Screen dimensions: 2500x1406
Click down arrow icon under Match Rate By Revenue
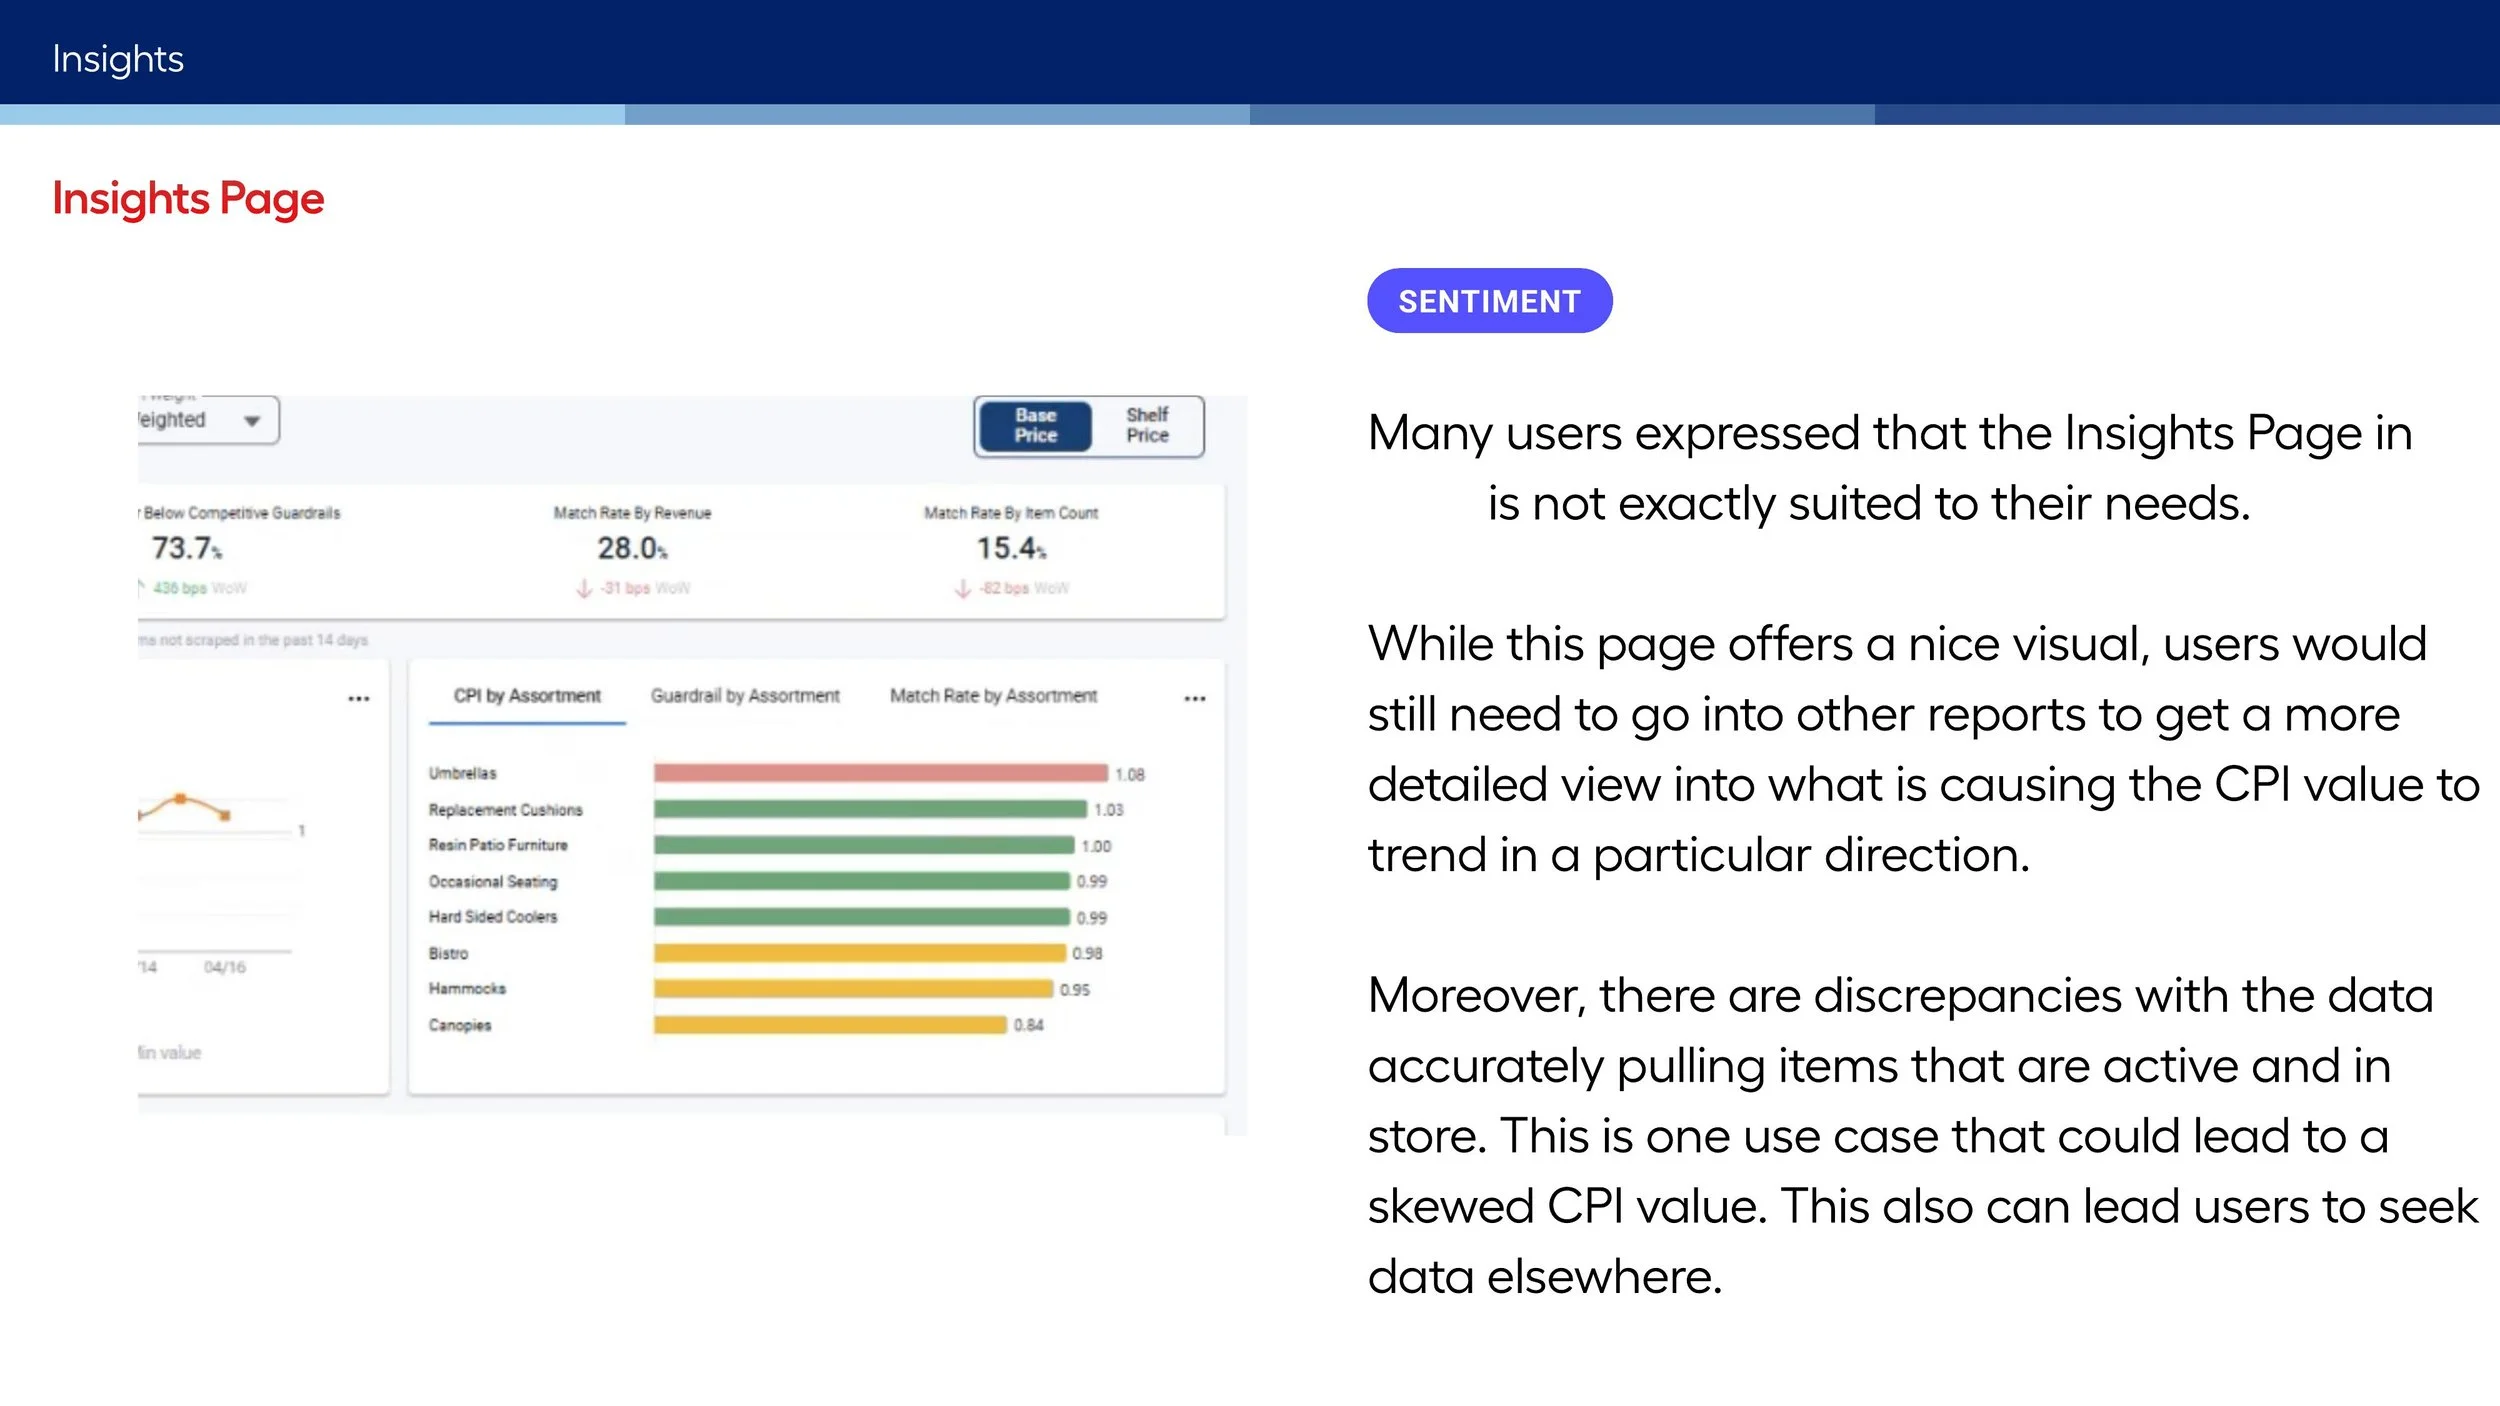[x=584, y=589]
